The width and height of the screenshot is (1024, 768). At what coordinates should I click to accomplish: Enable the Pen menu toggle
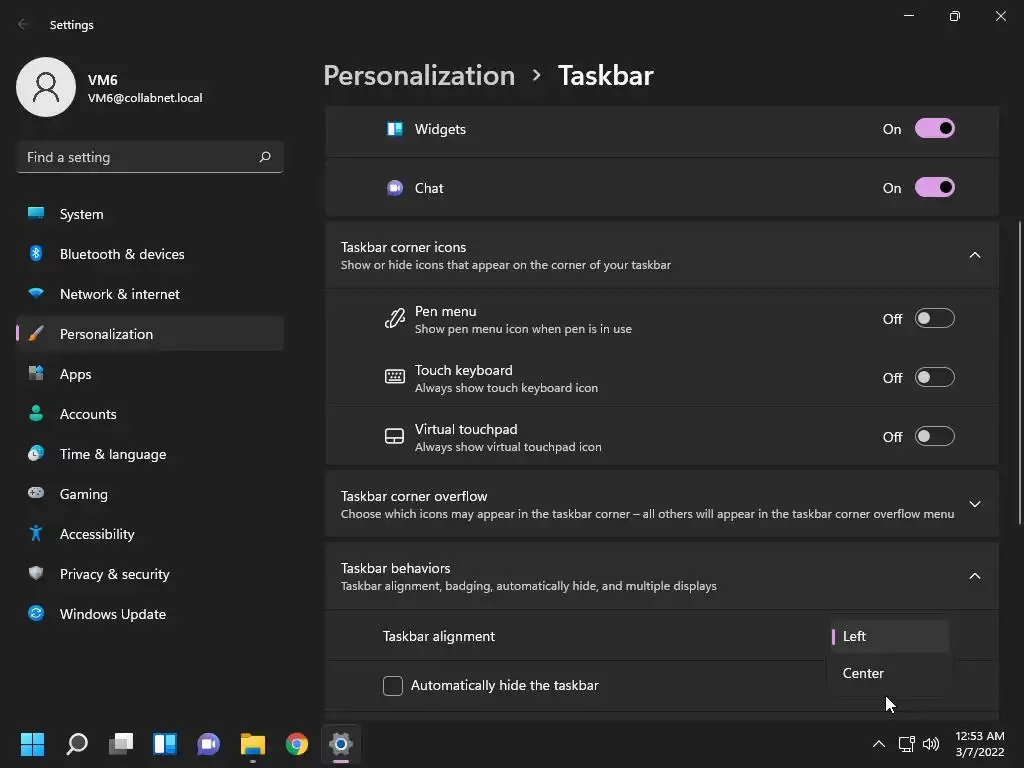935,319
